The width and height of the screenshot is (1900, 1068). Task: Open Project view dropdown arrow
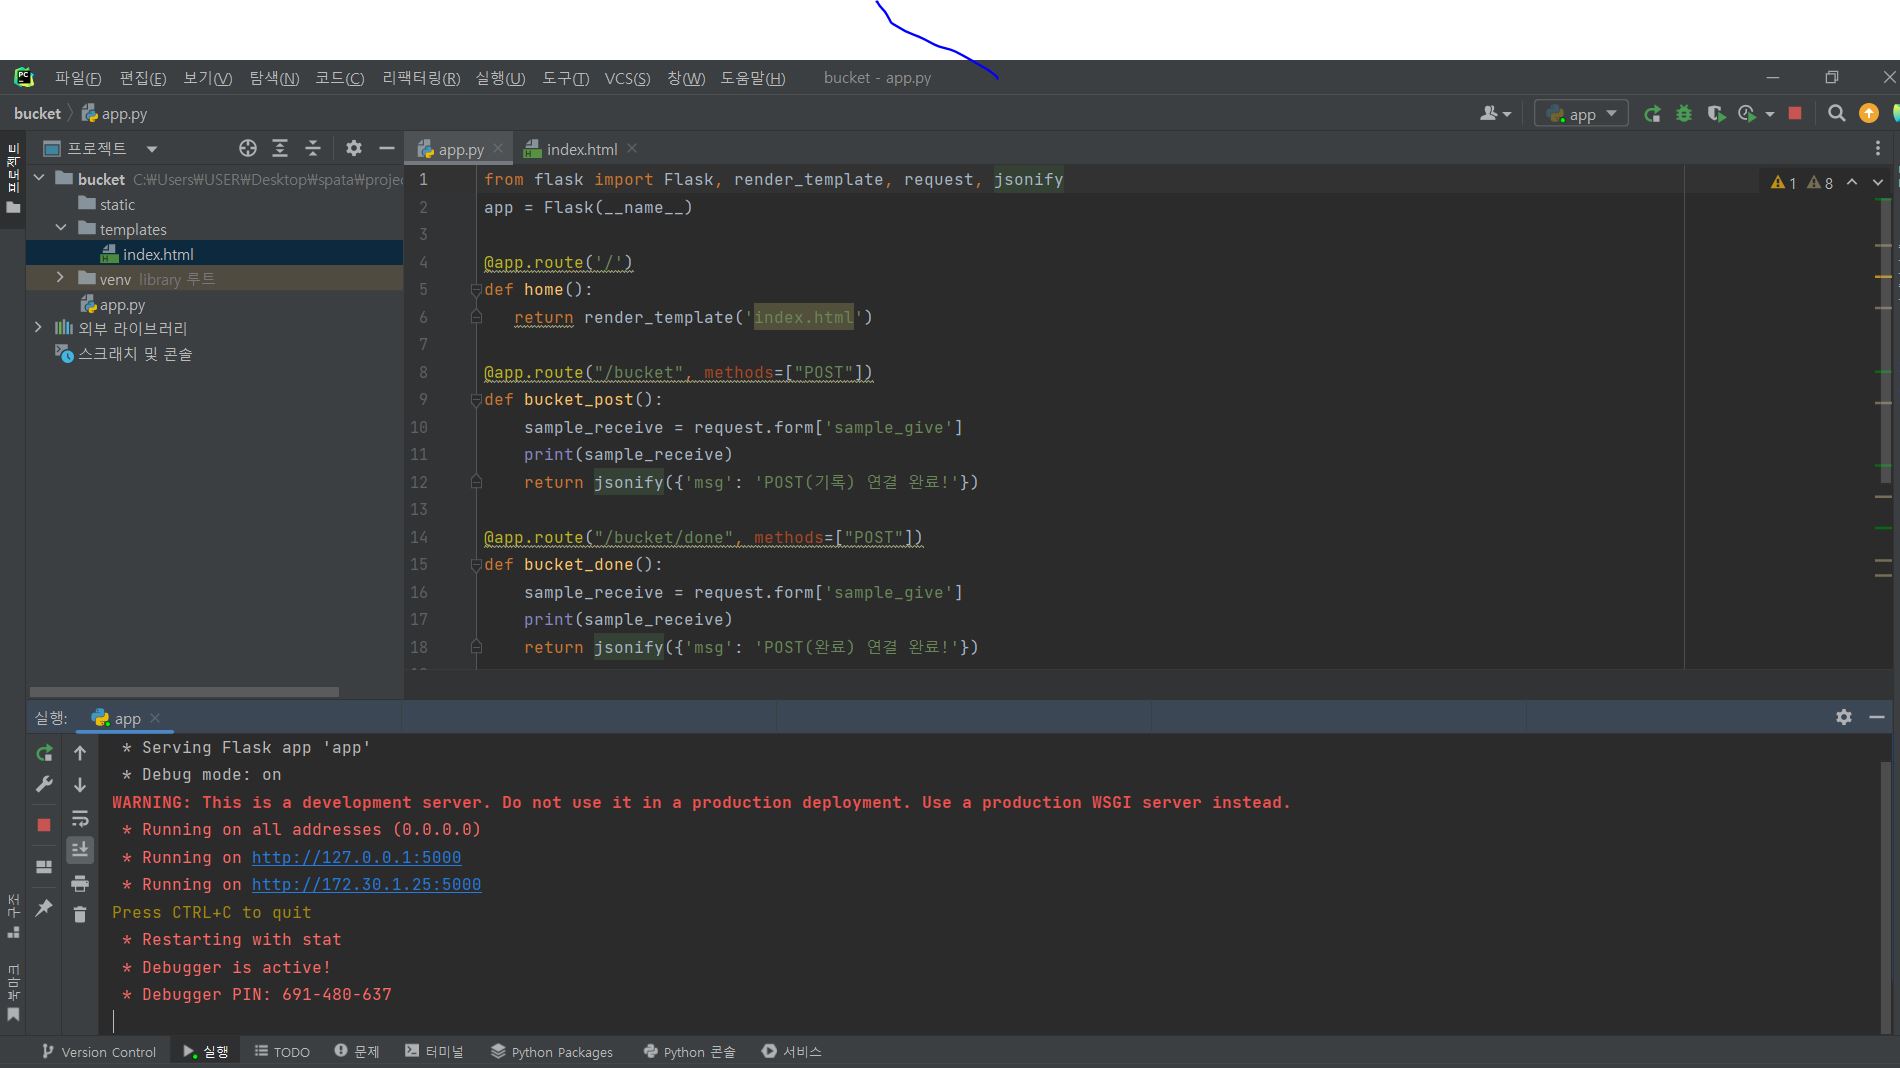(x=152, y=149)
